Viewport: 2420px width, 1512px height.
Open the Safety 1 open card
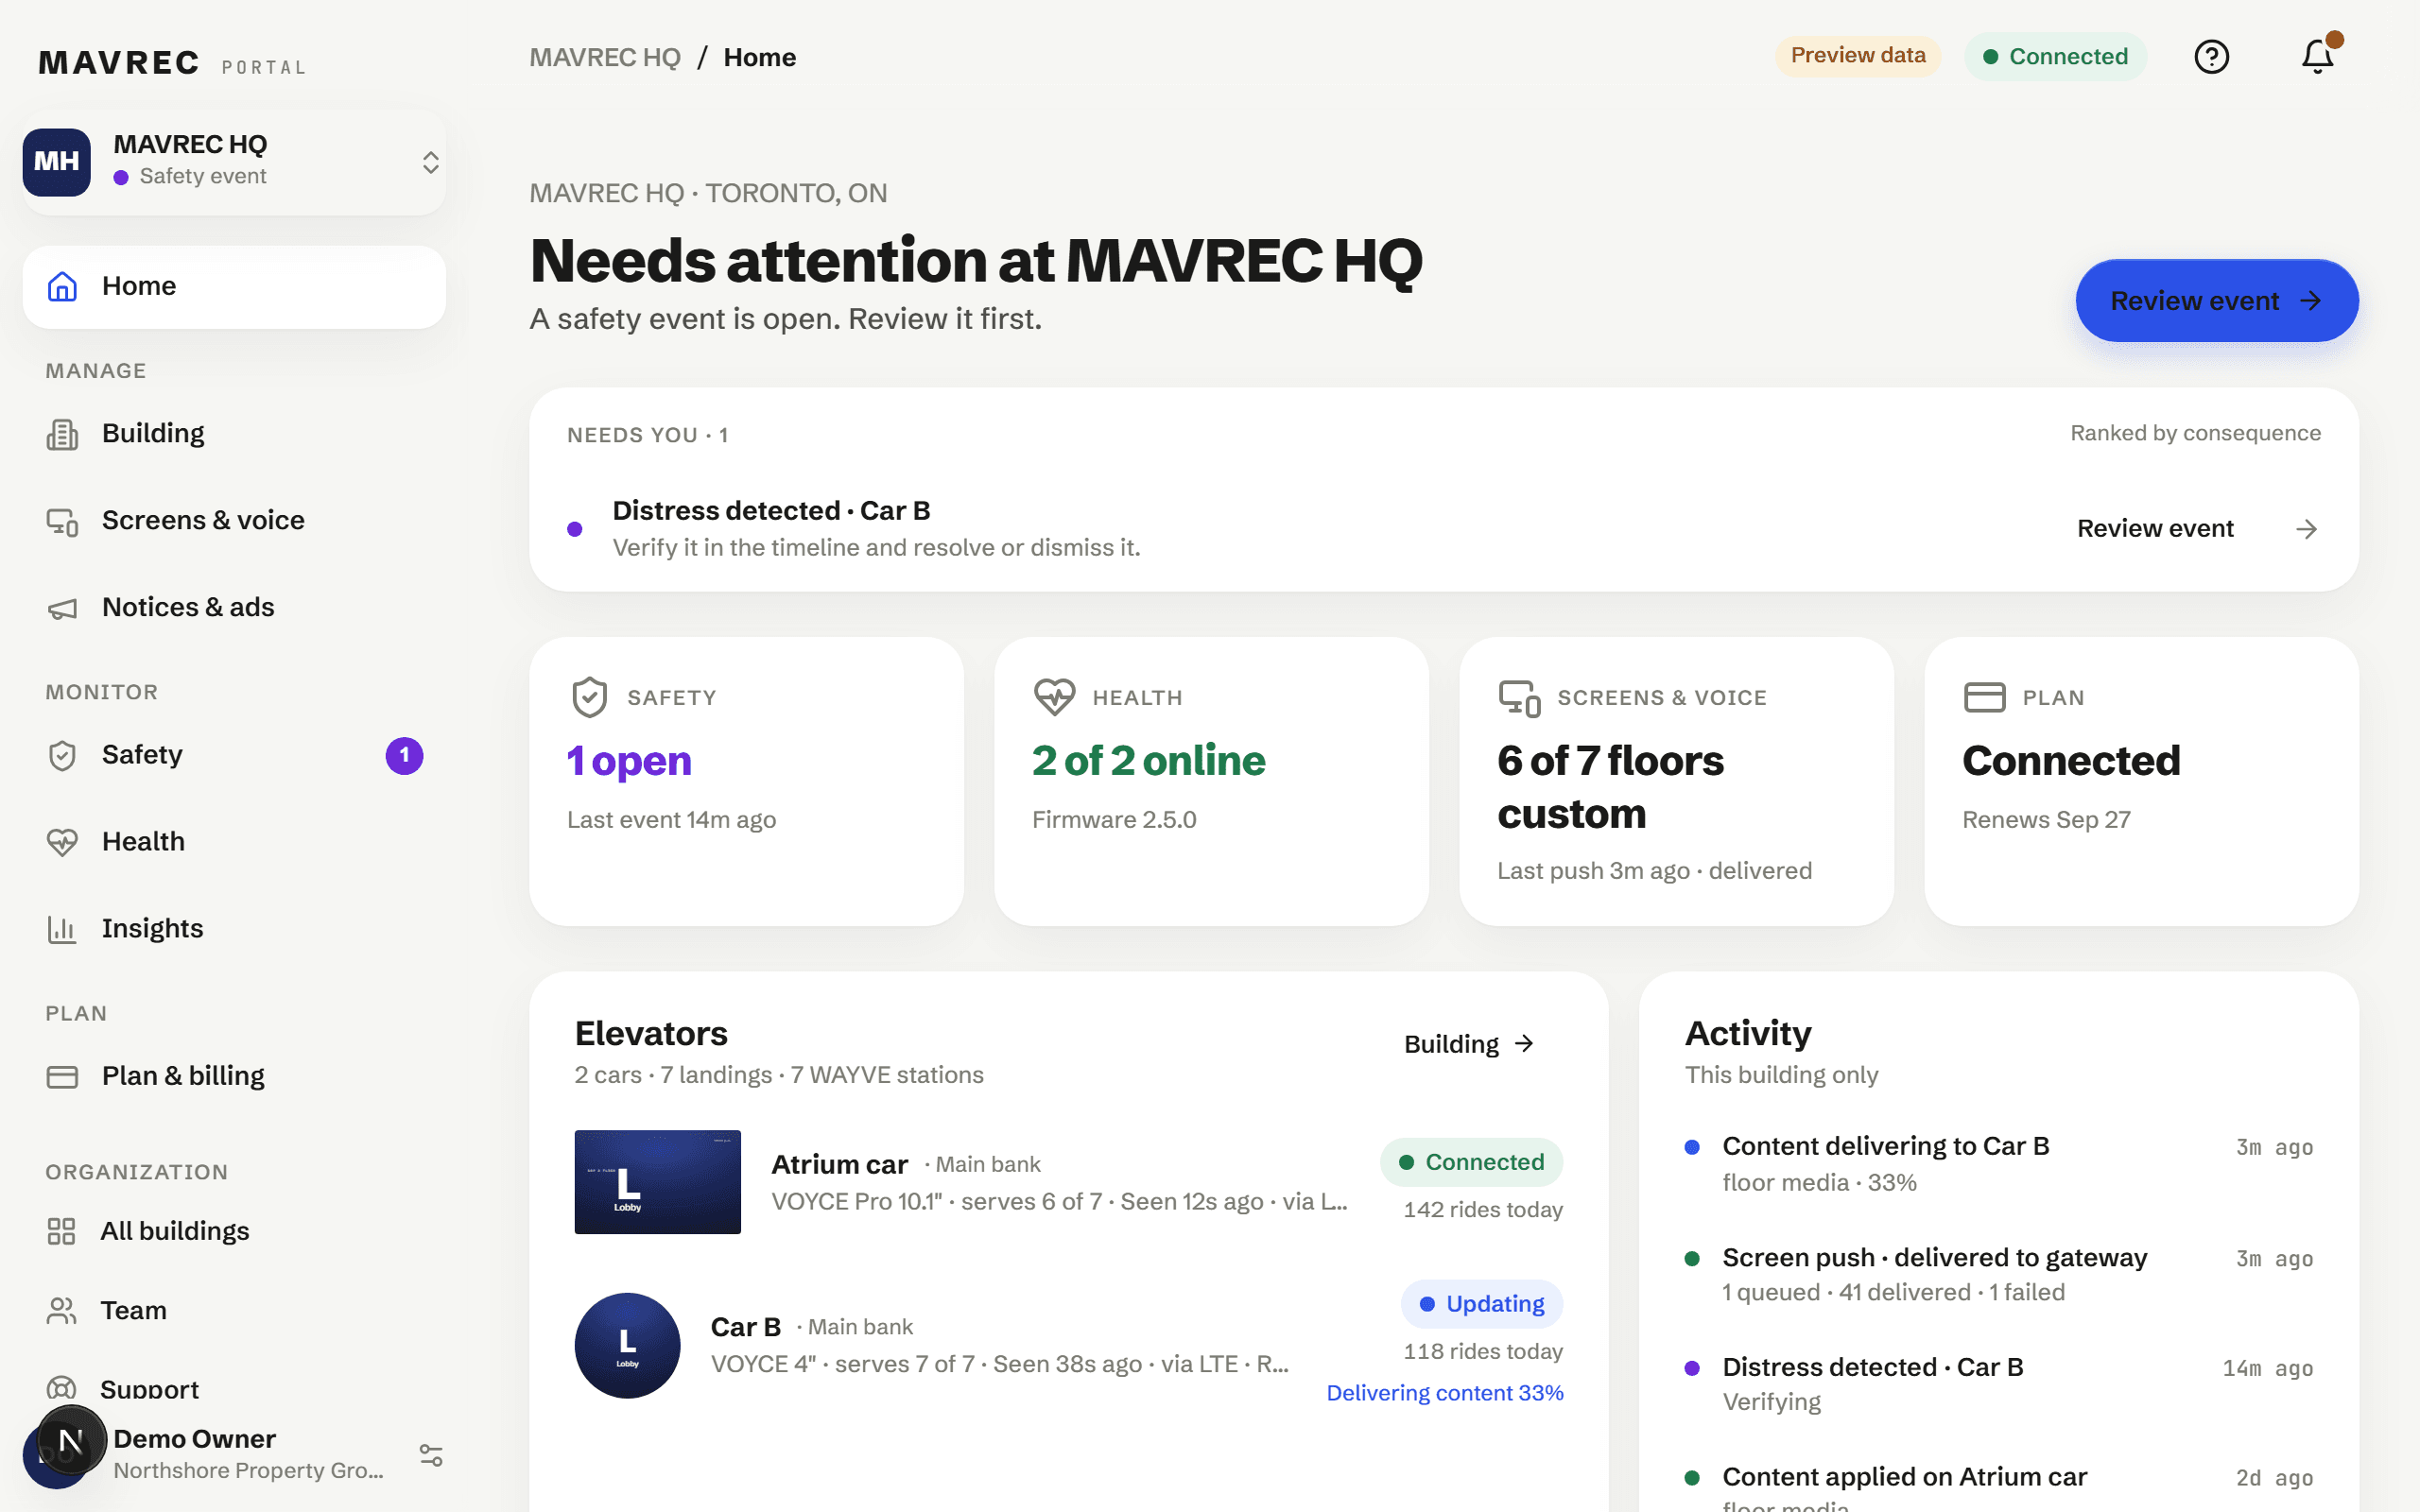tap(746, 781)
